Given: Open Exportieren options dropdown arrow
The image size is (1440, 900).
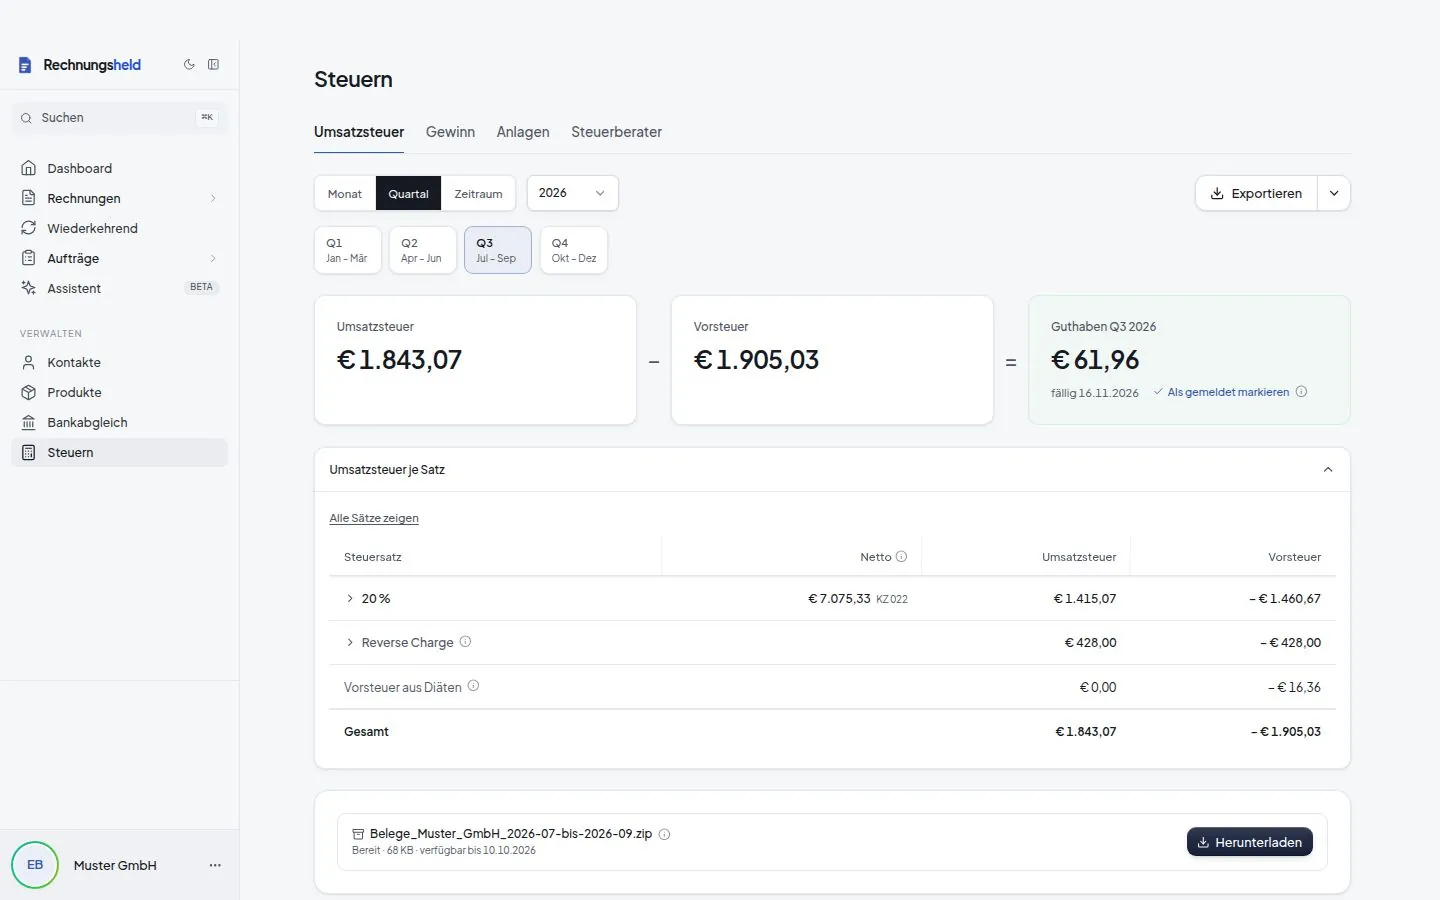Looking at the screenshot, I should point(1334,193).
